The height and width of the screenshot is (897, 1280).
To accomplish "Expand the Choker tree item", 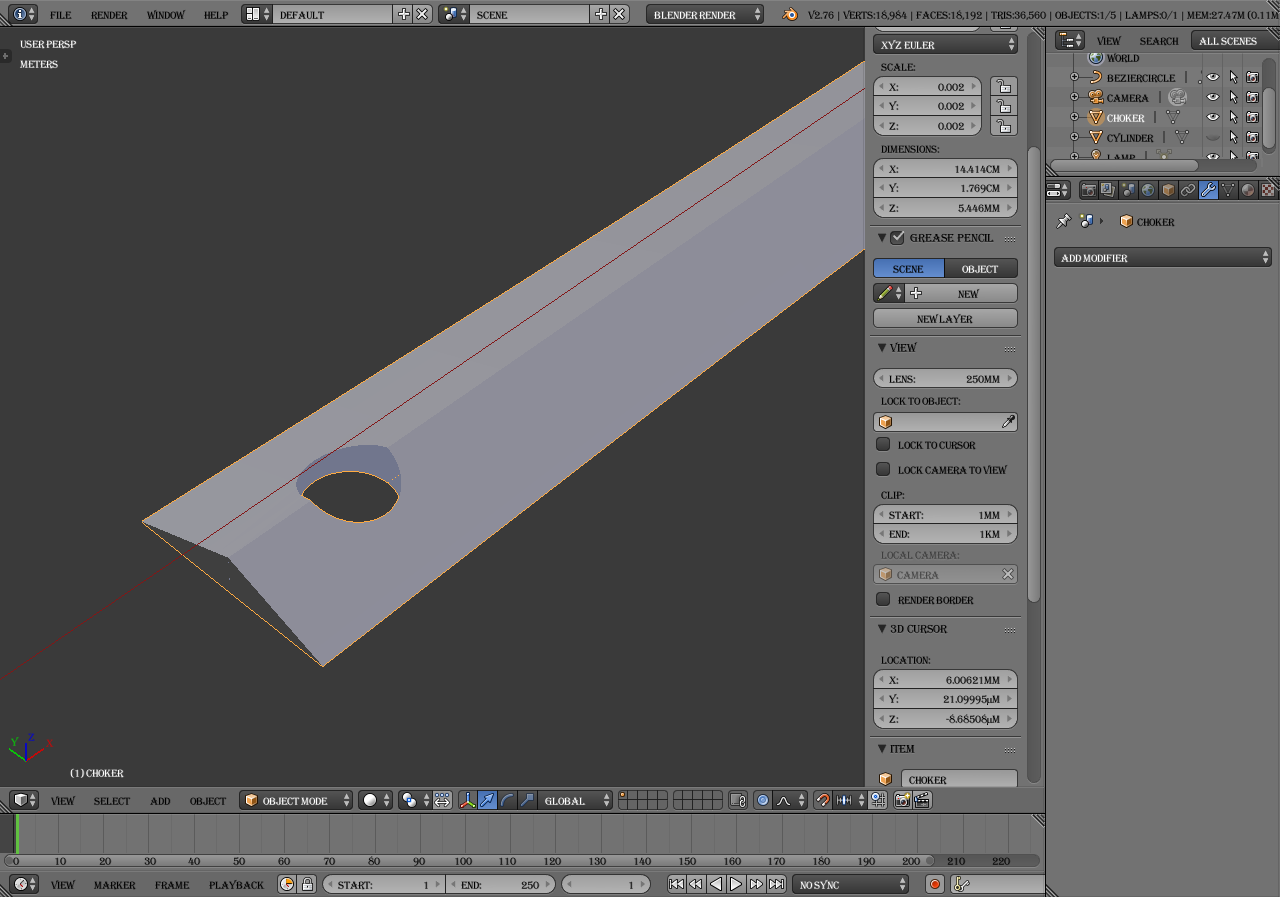I will click(x=1074, y=117).
